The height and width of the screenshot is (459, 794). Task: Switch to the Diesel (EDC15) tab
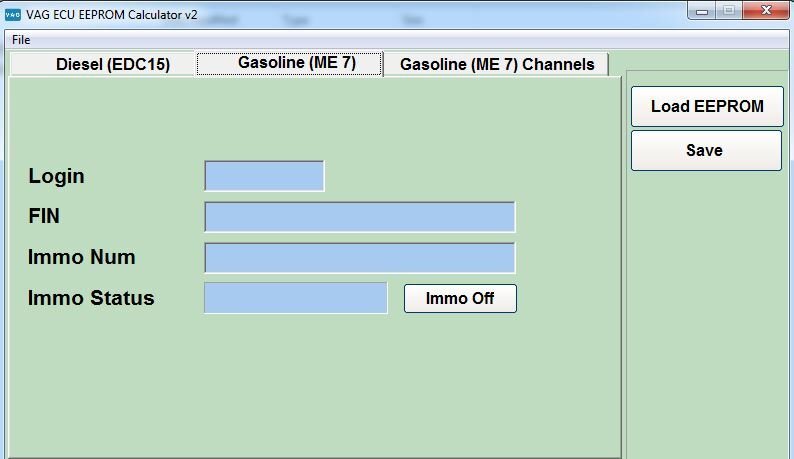[x=112, y=64]
